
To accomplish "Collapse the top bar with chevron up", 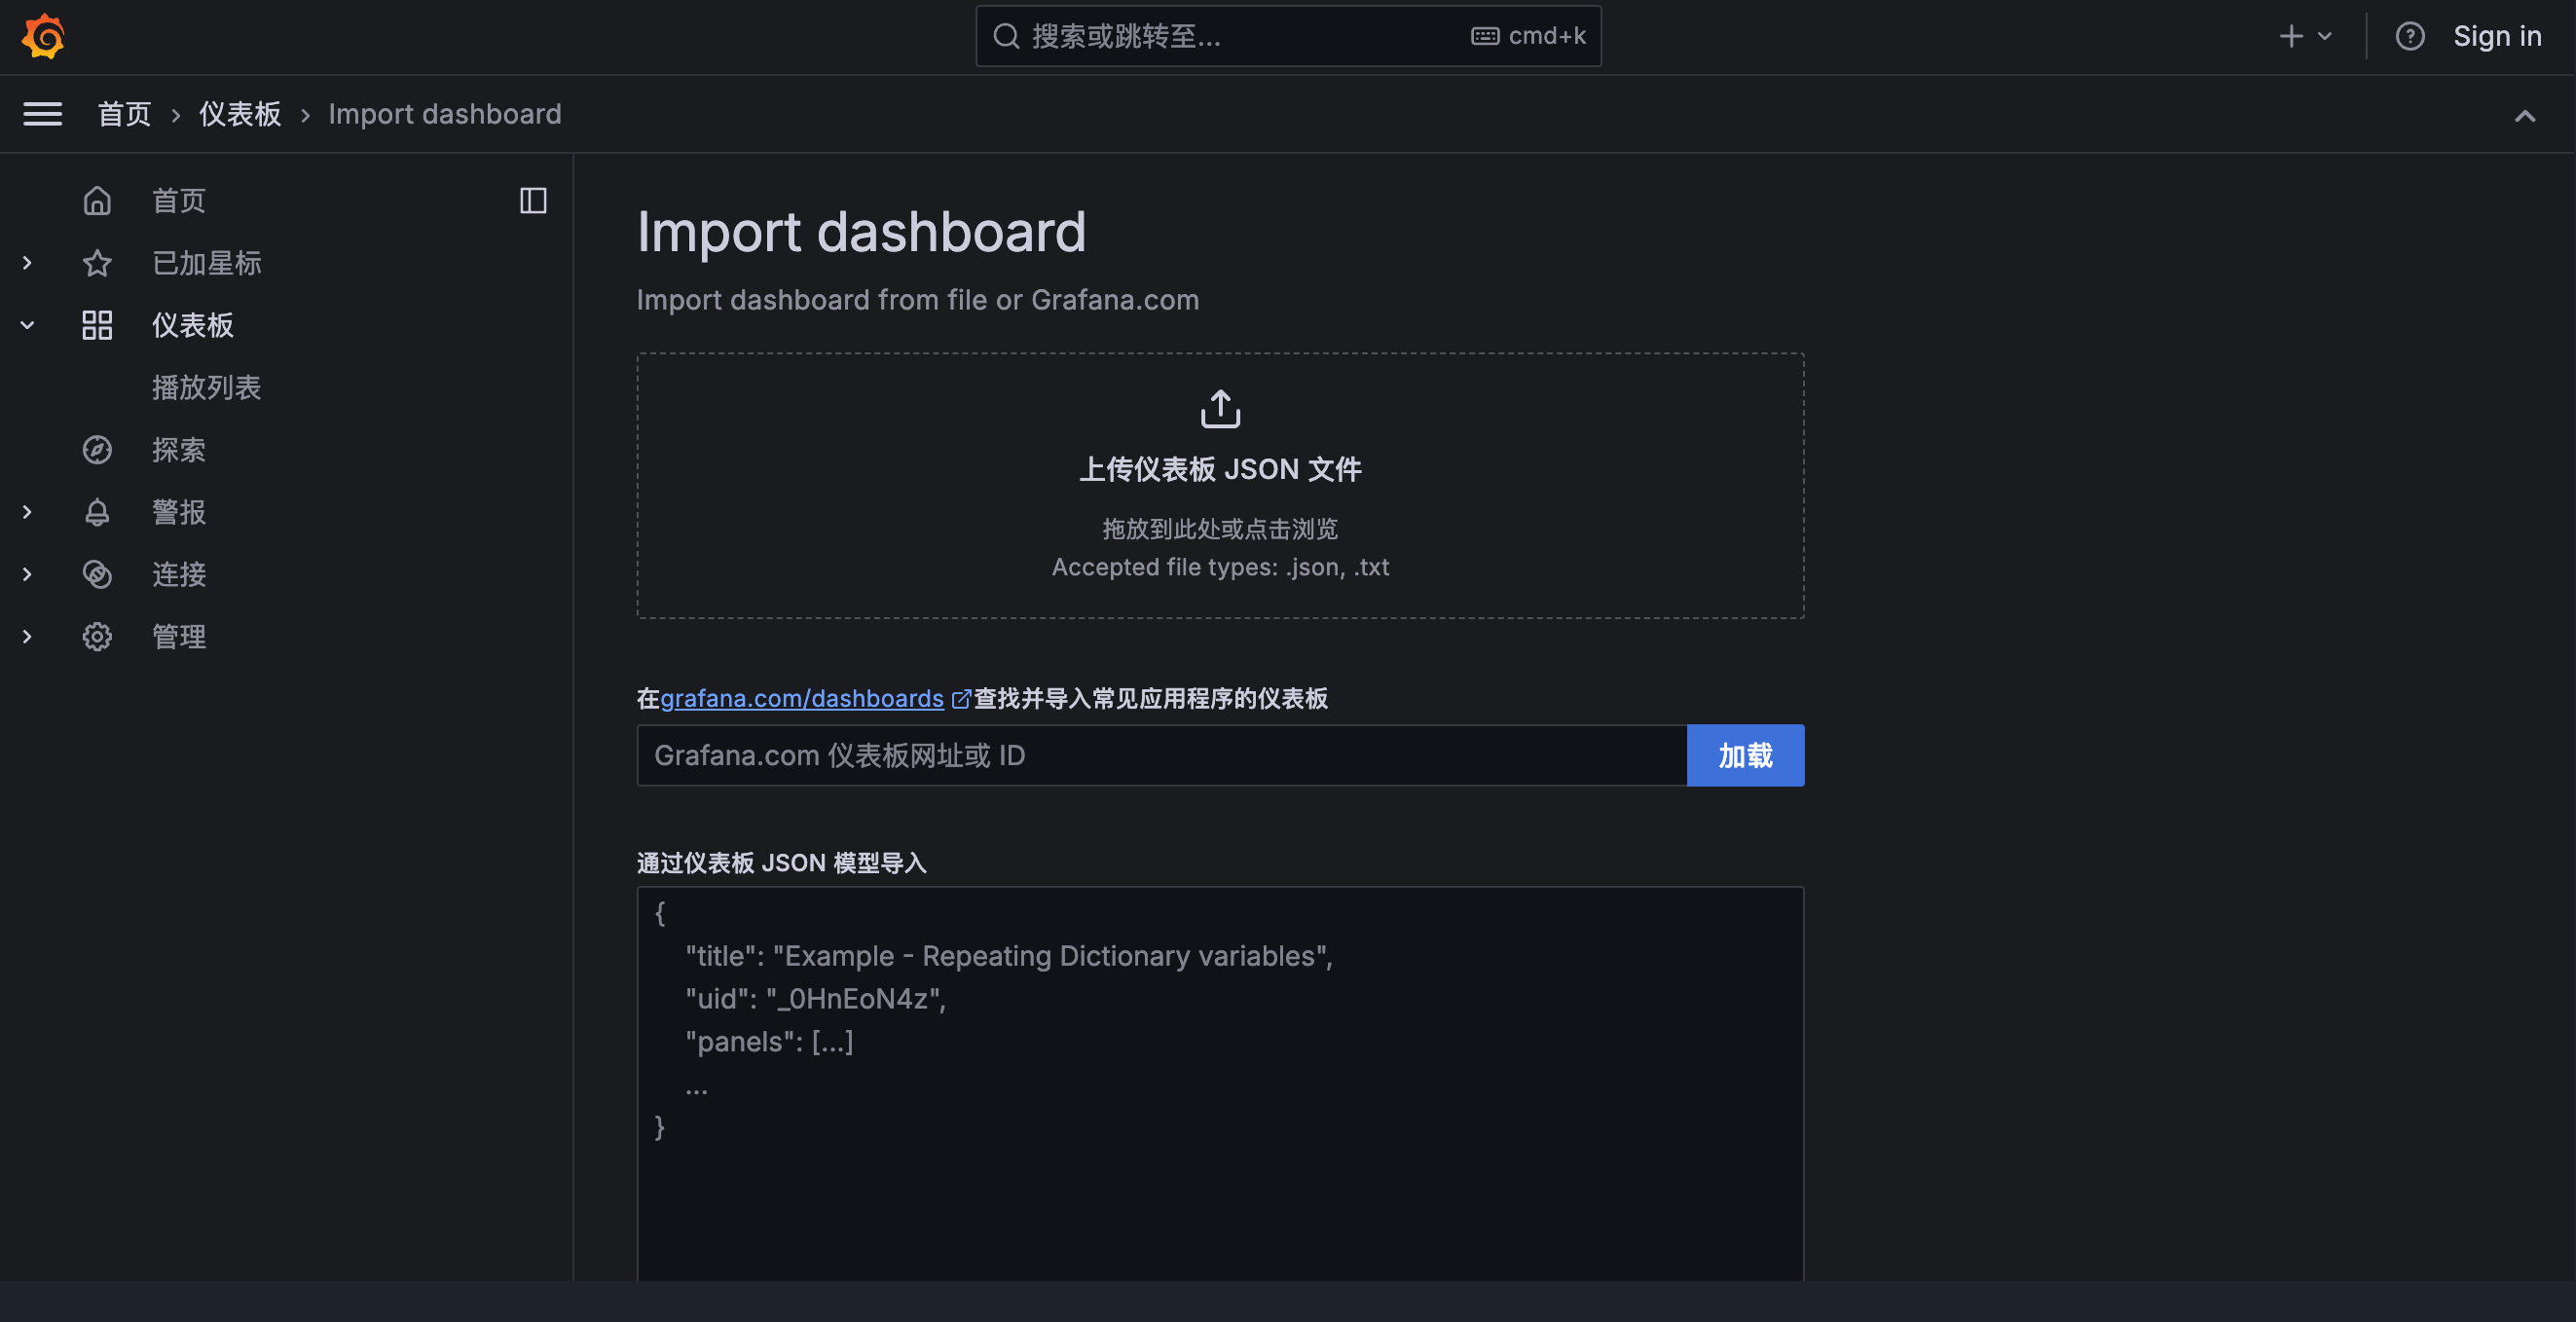I will [x=2524, y=116].
